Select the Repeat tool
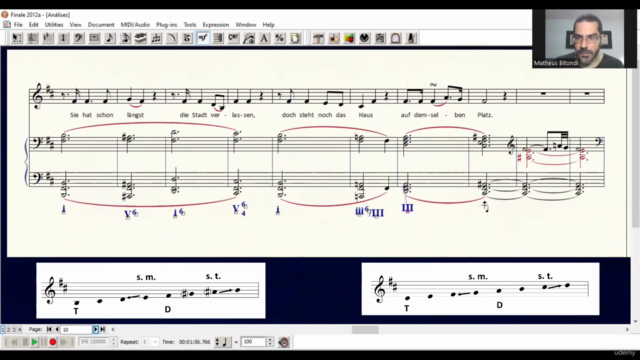The height and width of the screenshot is (360, 640). 218,38
